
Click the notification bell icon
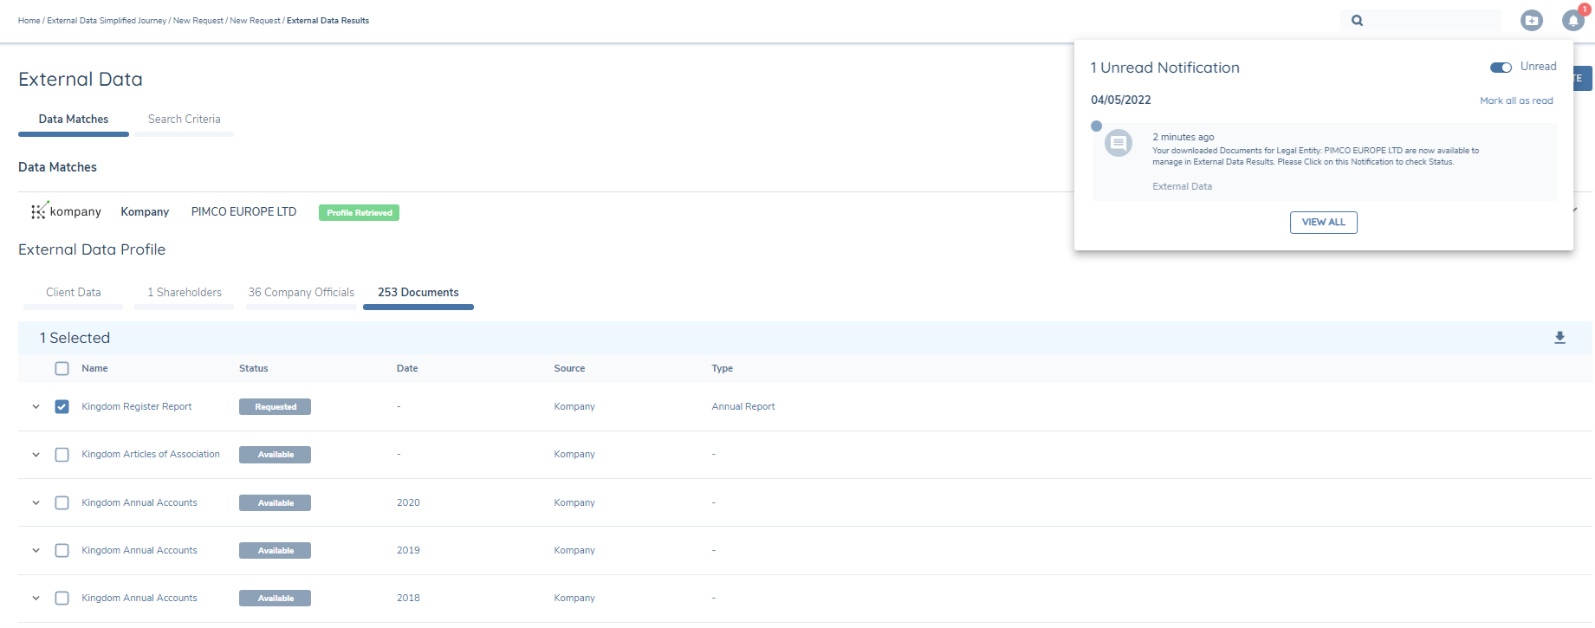coord(1573,21)
